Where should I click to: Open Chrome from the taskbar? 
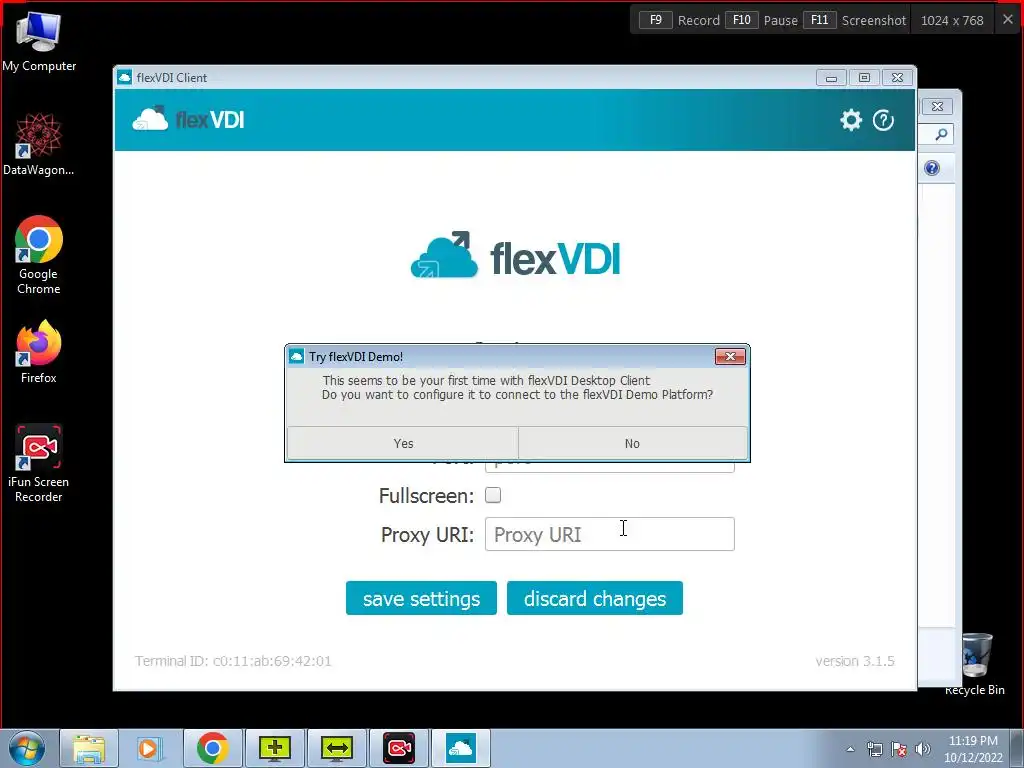[x=213, y=748]
